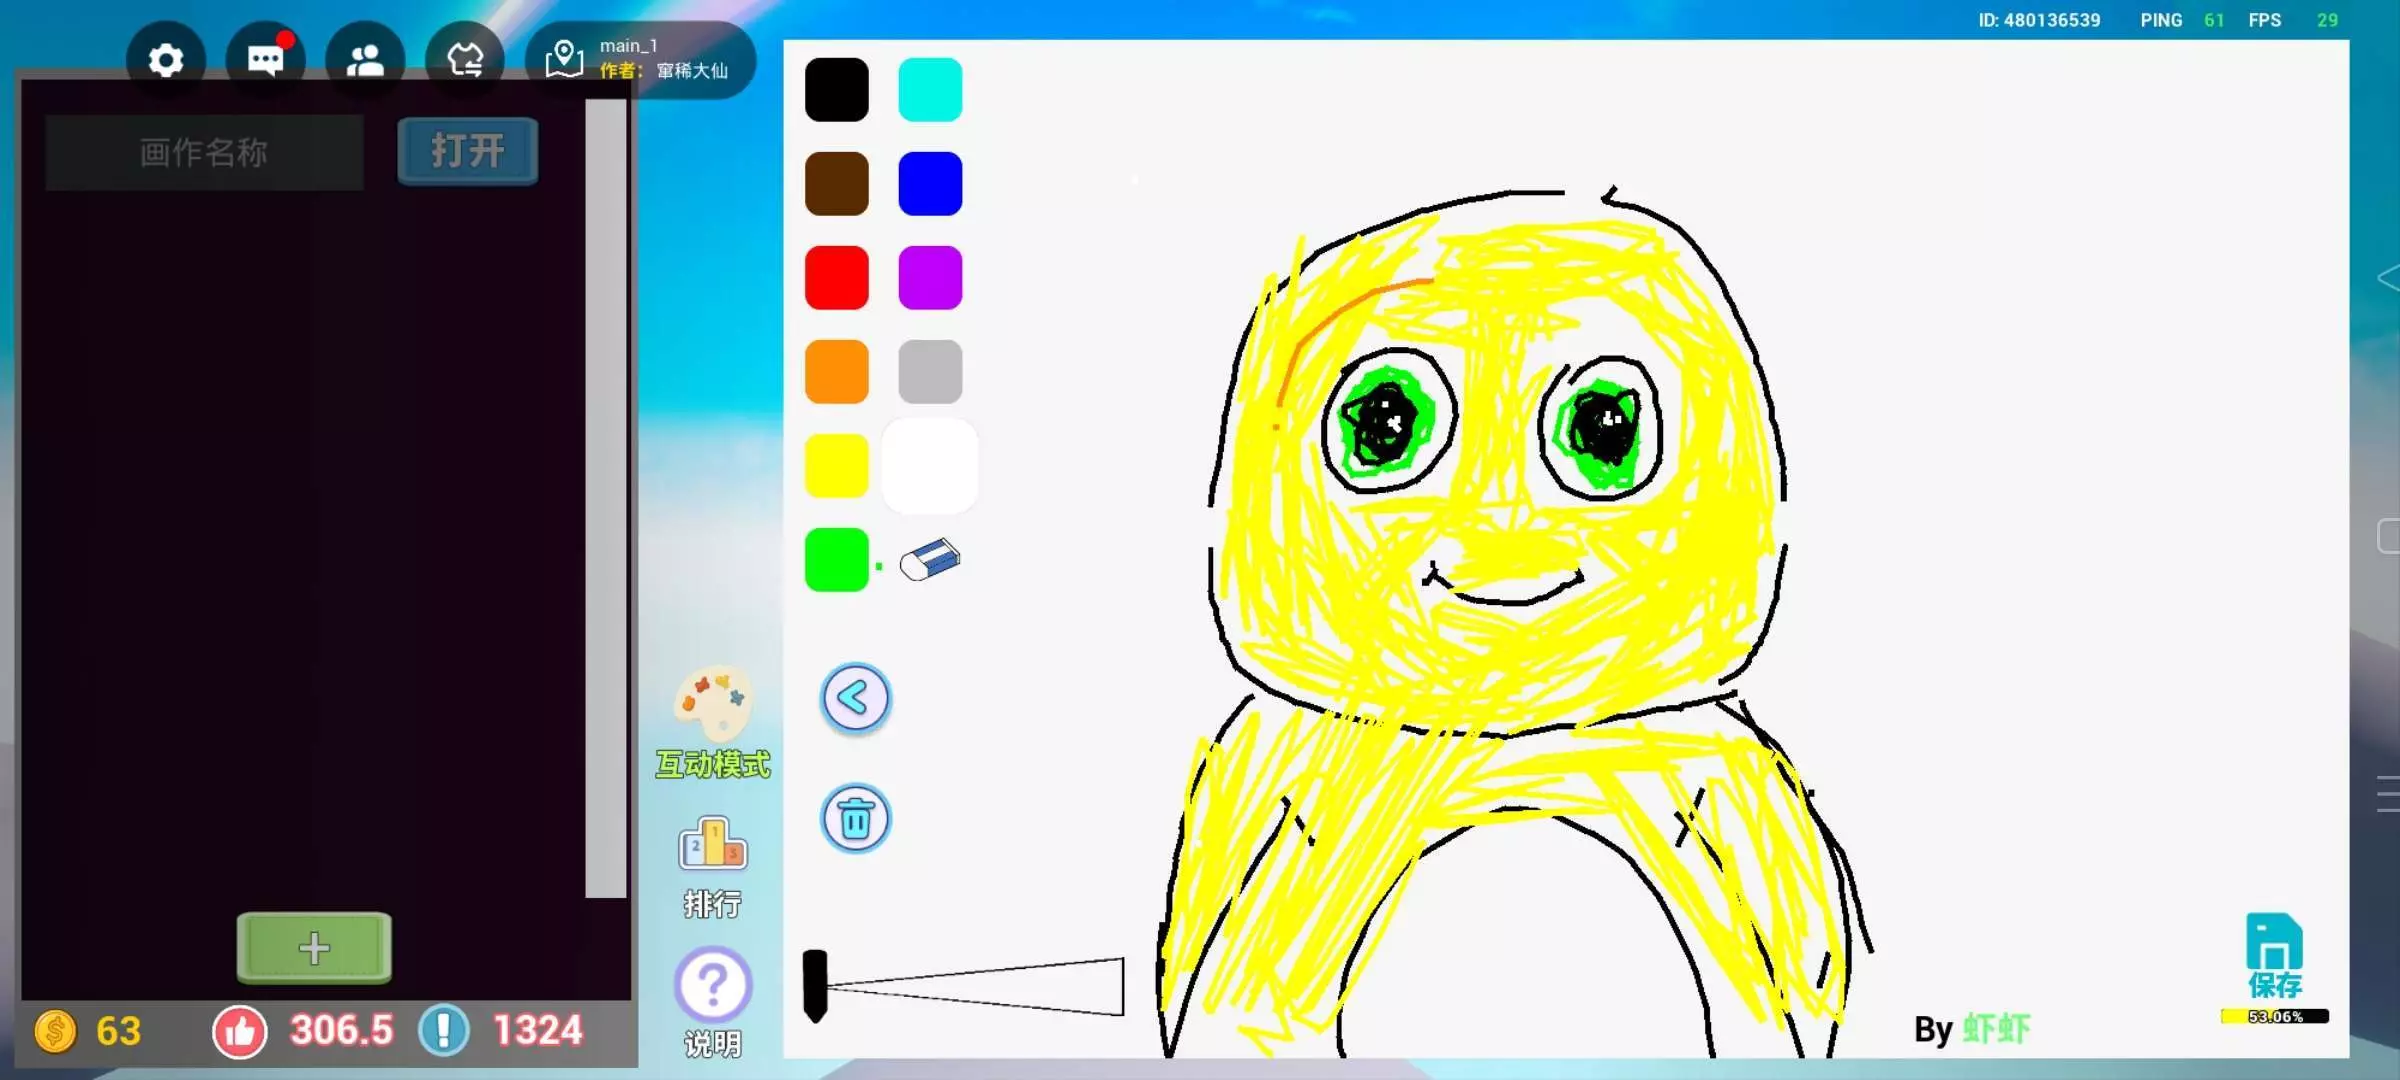Open the main_1 map location info
This screenshot has width=2400, height=1080.
click(x=640, y=60)
